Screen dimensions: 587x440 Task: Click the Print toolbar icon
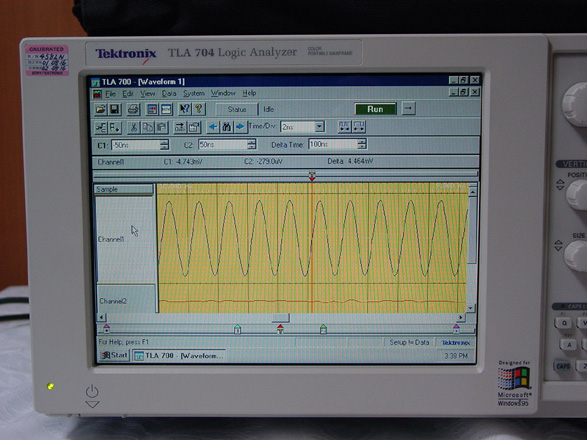point(133,109)
